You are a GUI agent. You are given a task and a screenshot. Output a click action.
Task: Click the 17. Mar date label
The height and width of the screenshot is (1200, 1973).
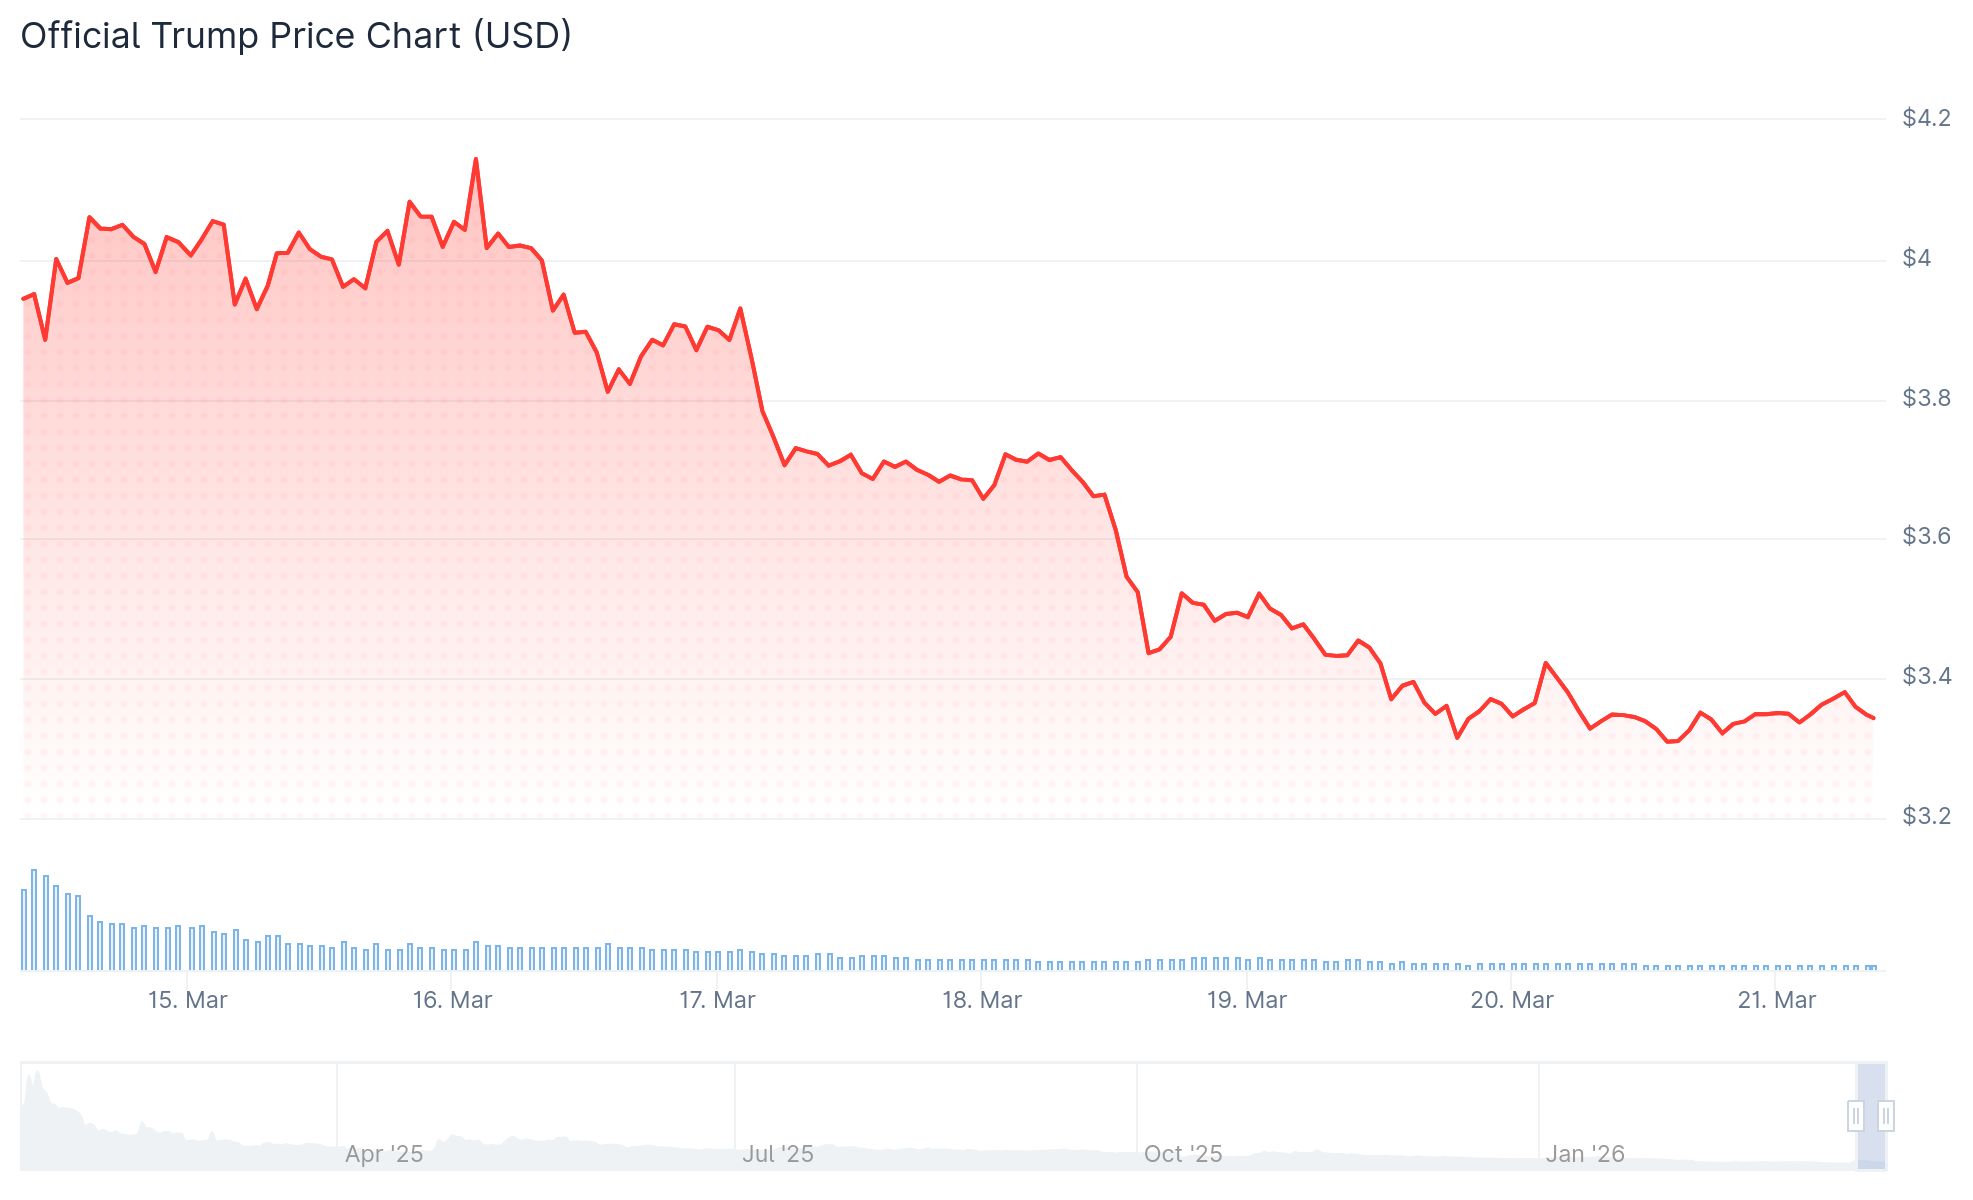click(717, 1000)
